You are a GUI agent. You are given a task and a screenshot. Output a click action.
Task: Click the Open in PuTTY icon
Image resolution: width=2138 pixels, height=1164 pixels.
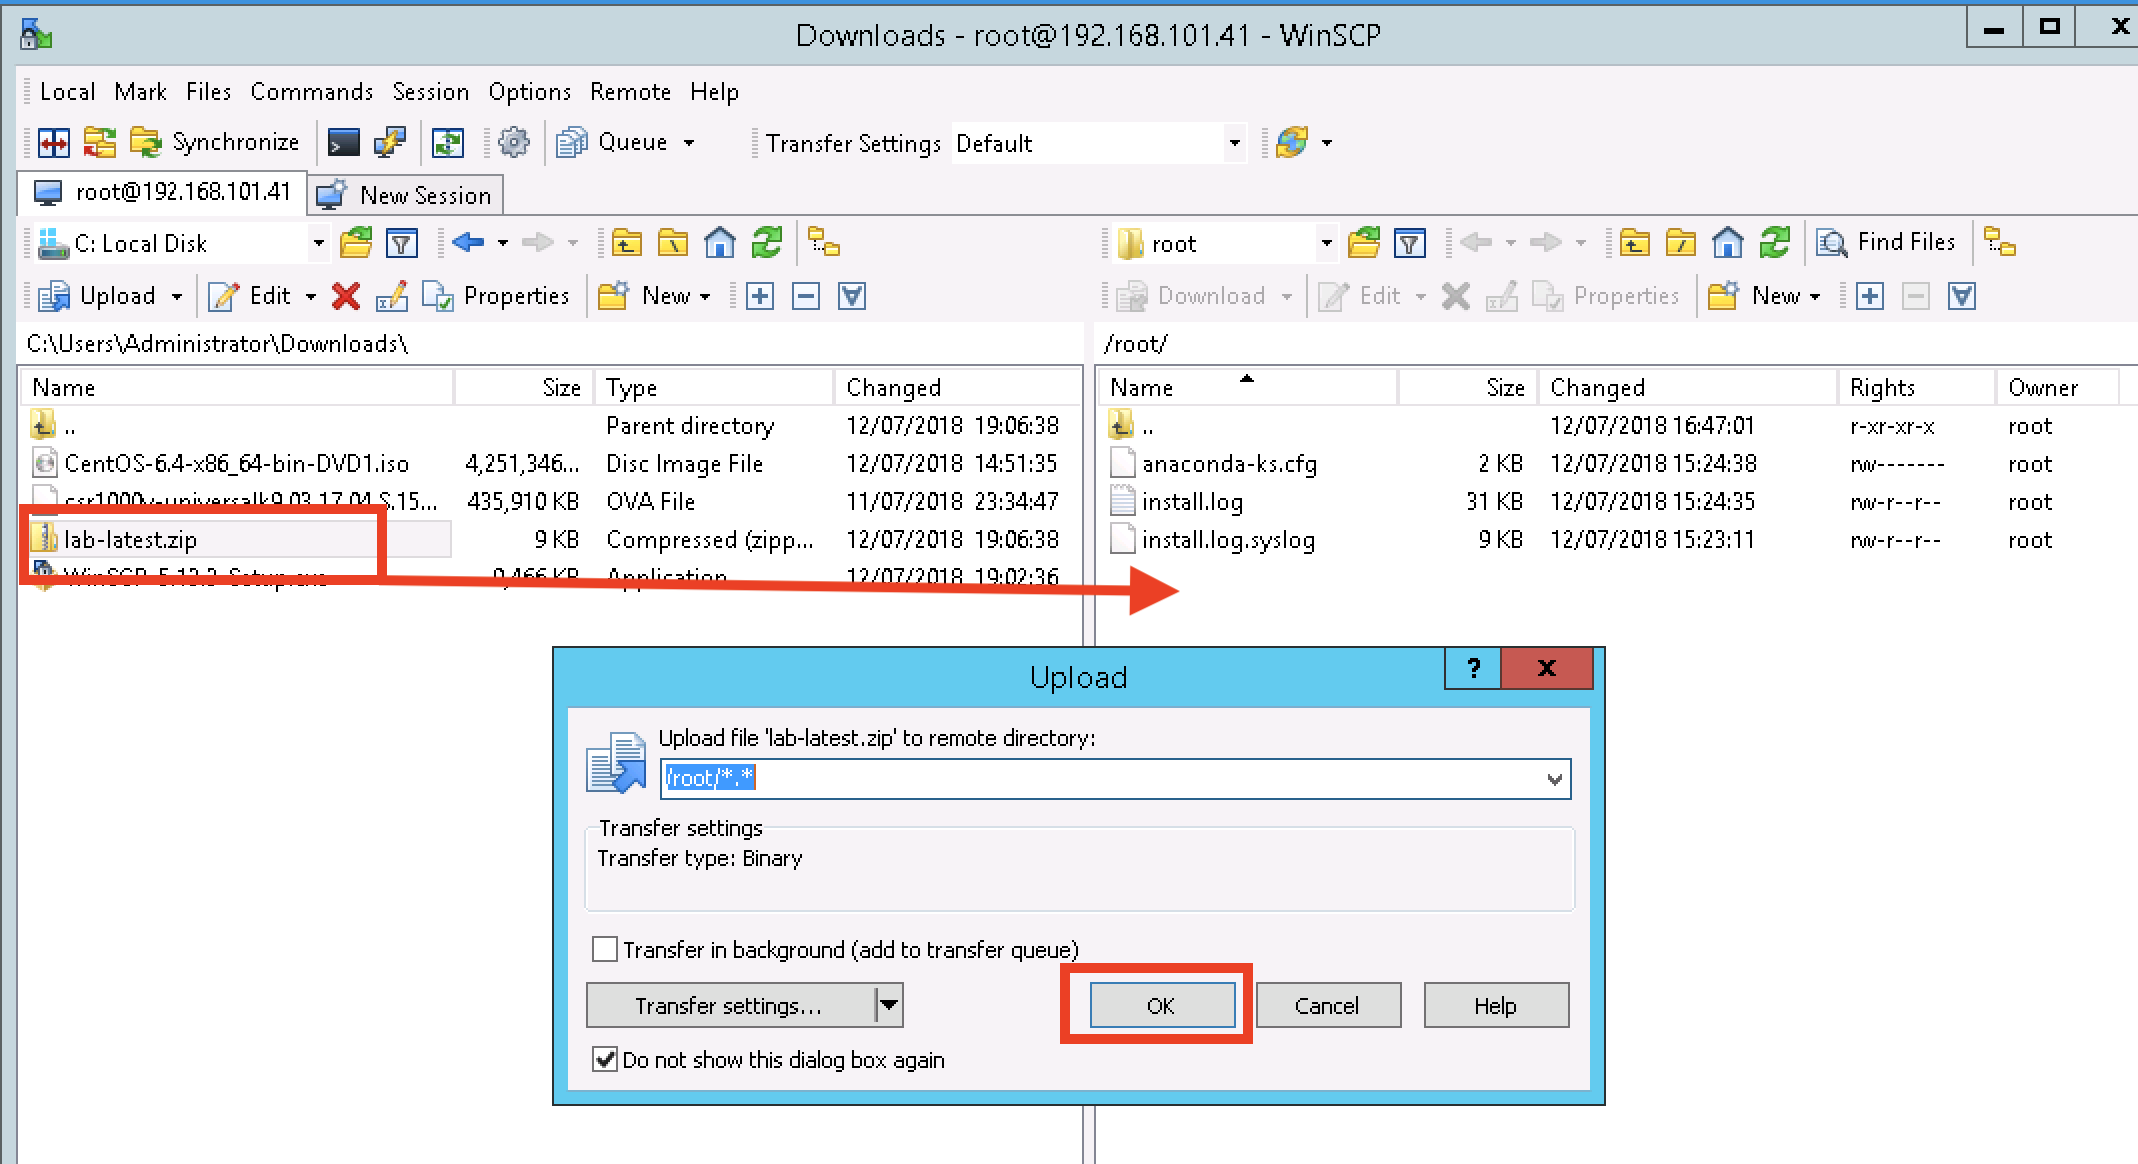[389, 143]
